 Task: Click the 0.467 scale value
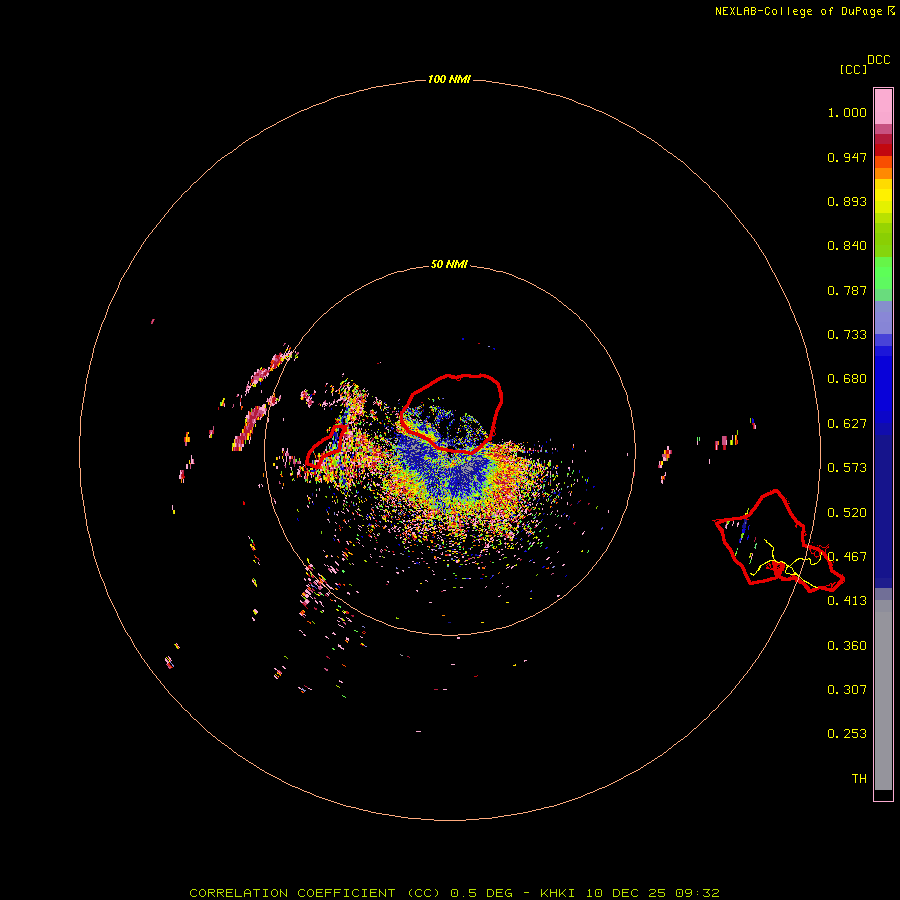coord(847,557)
